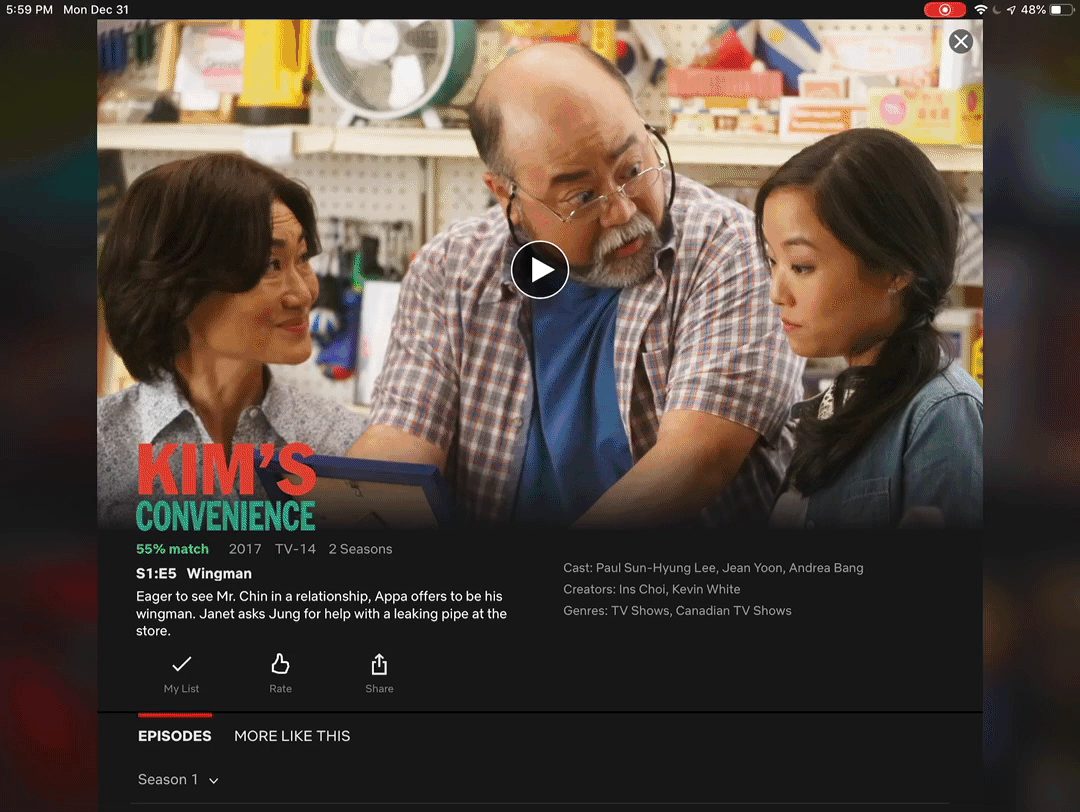
Task: Open cast member Andrea Bang
Action: pos(826,568)
